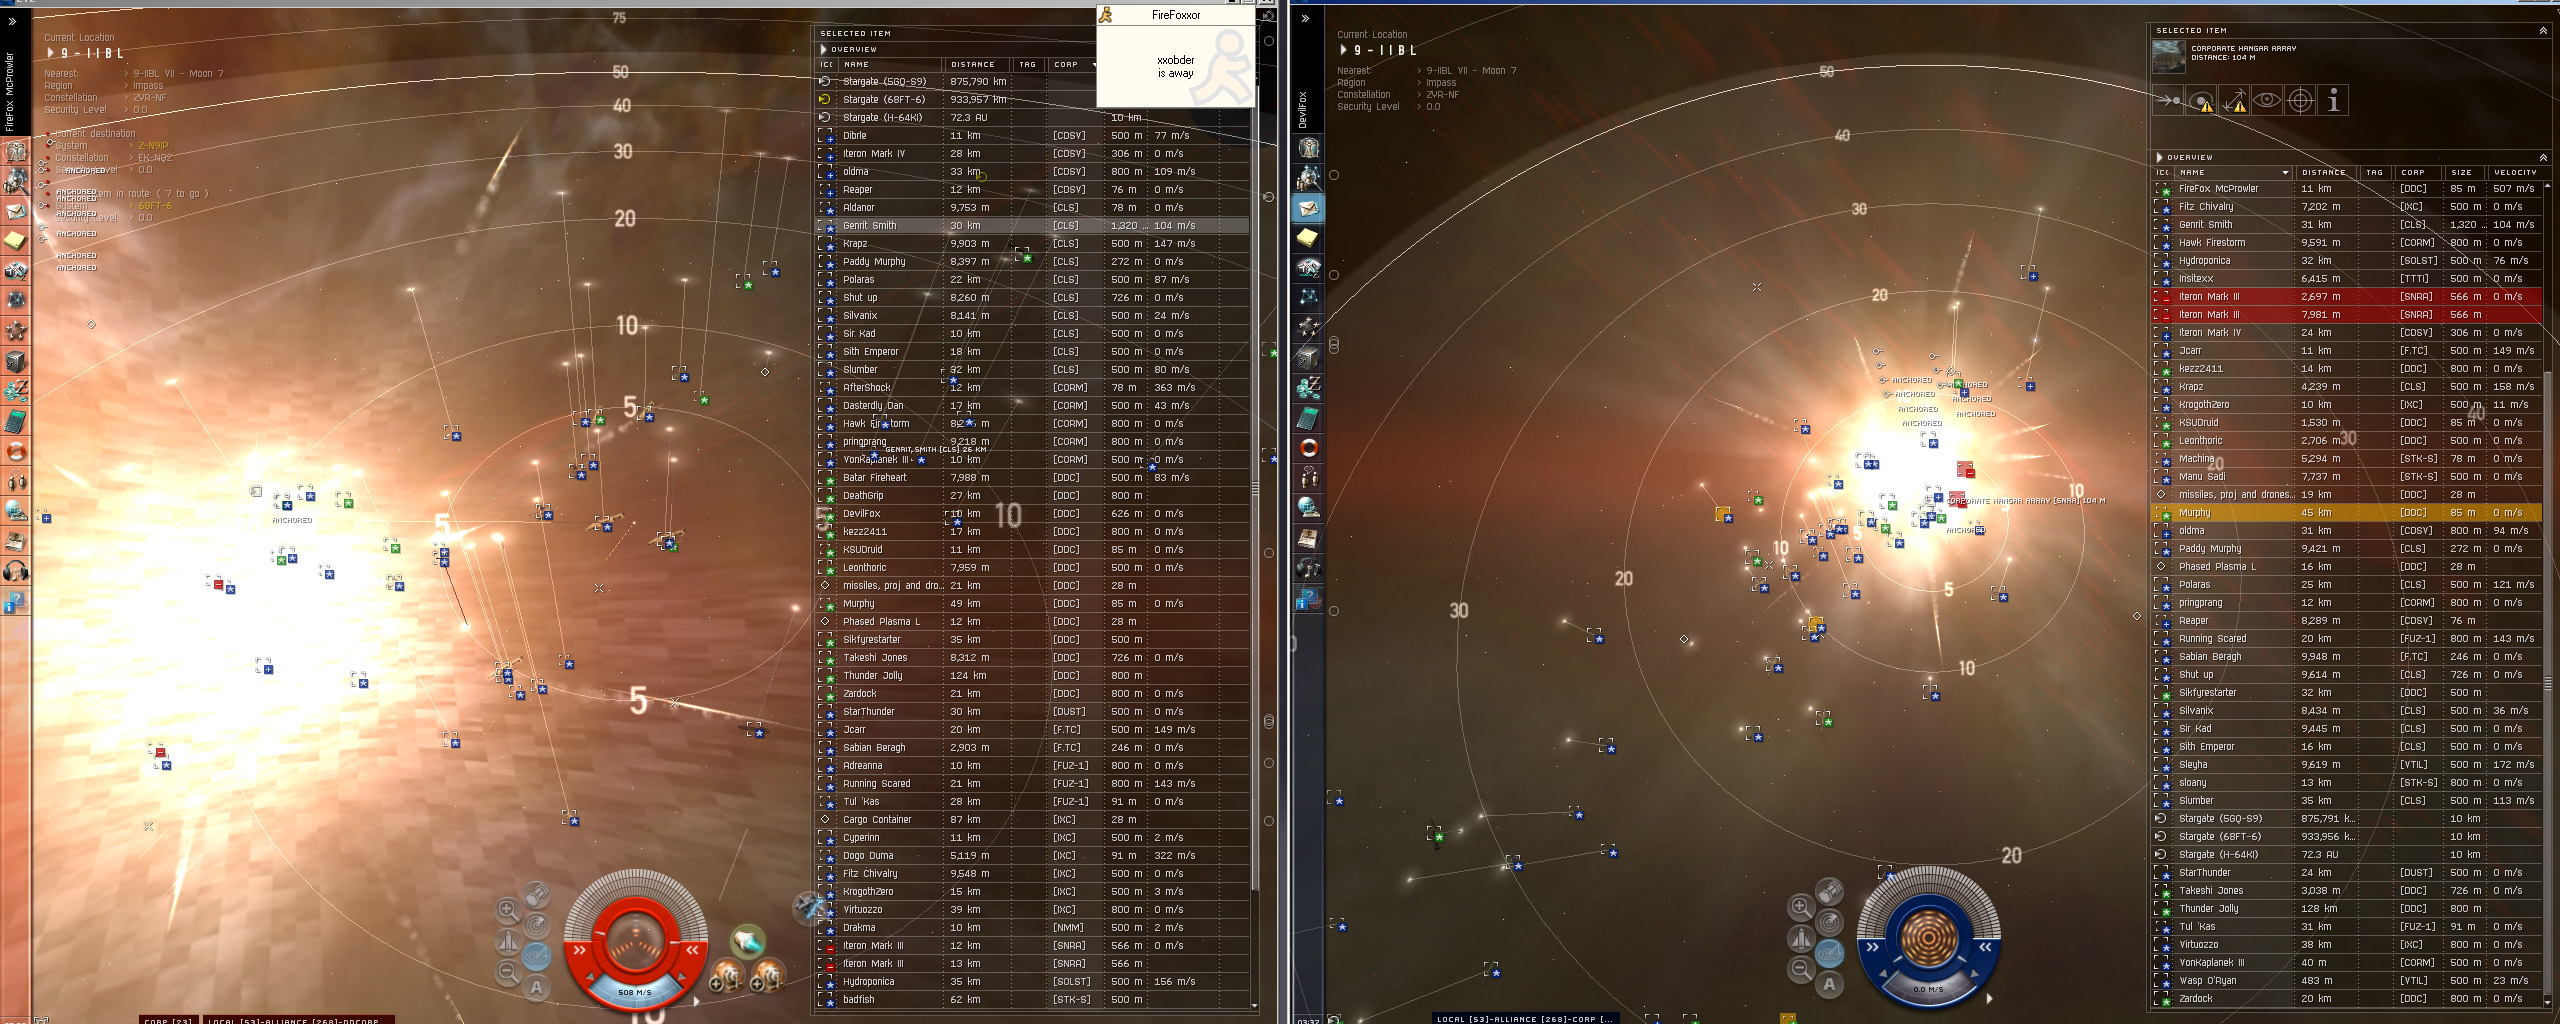Screen dimensions: 2560x1024
Task: Click the triangle beside 9-IIBL in FireFox client
Action: (51, 53)
